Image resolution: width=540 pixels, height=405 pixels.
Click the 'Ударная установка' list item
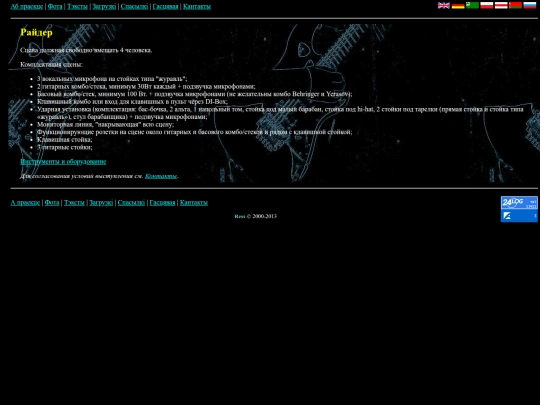[280, 113]
